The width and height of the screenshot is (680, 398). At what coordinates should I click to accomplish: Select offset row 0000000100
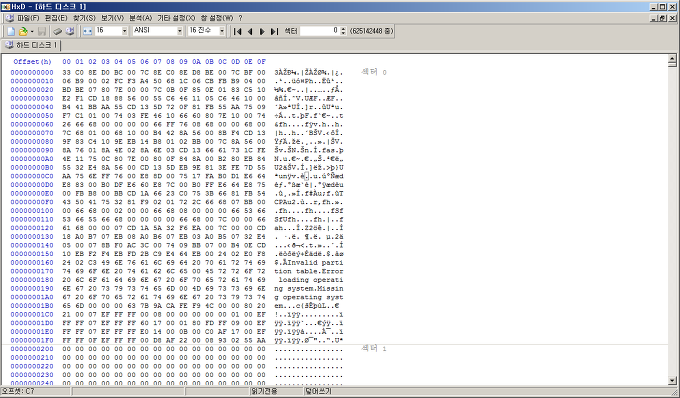(x=32, y=211)
